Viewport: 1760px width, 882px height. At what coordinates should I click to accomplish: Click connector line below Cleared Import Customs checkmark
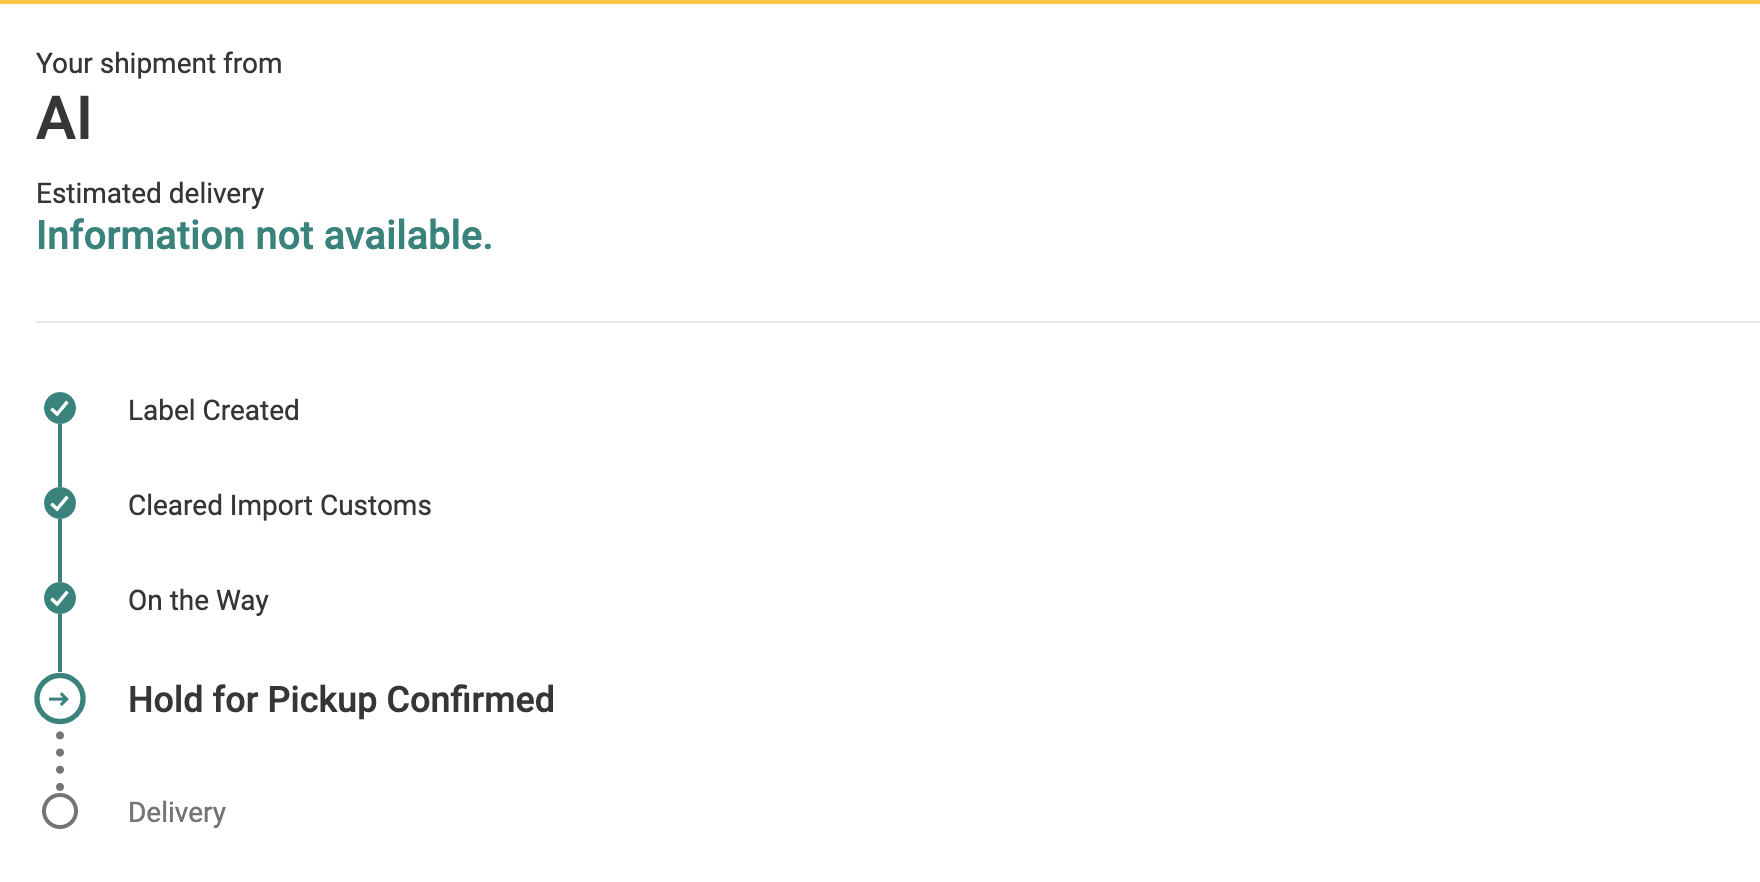click(60, 550)
